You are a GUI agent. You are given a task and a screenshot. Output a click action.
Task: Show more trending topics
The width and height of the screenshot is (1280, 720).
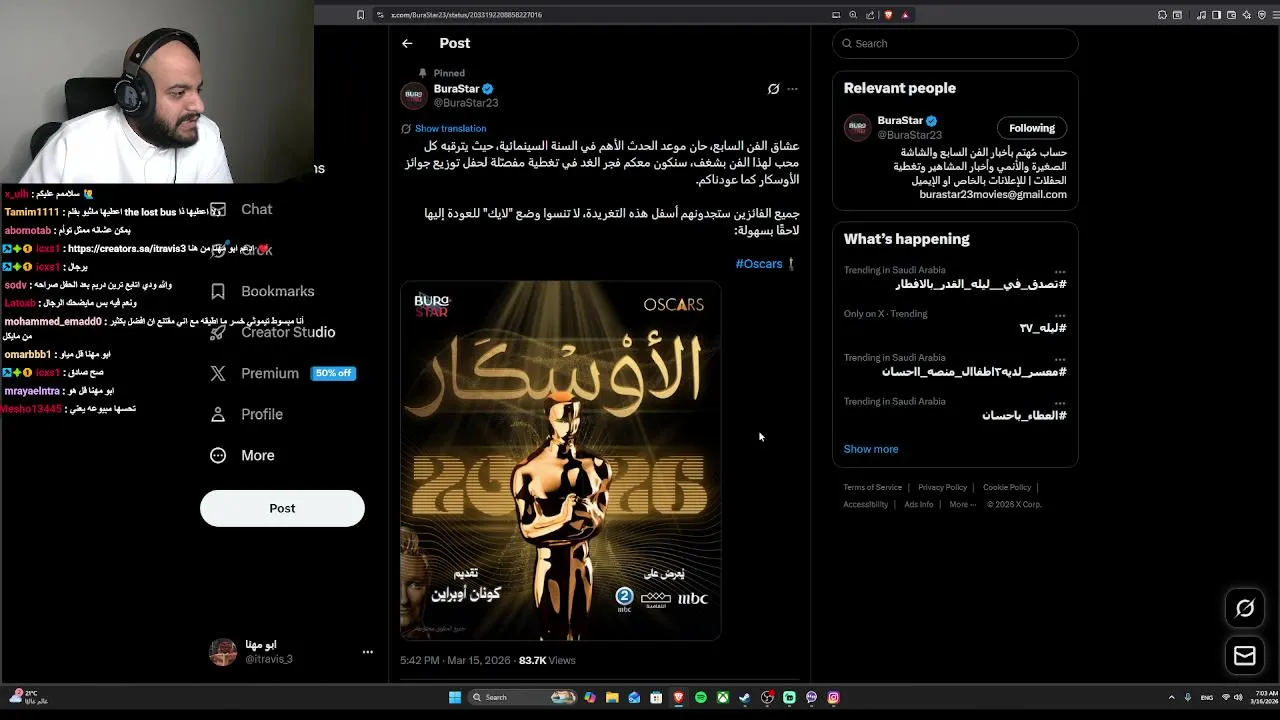(x=871, y=449)
